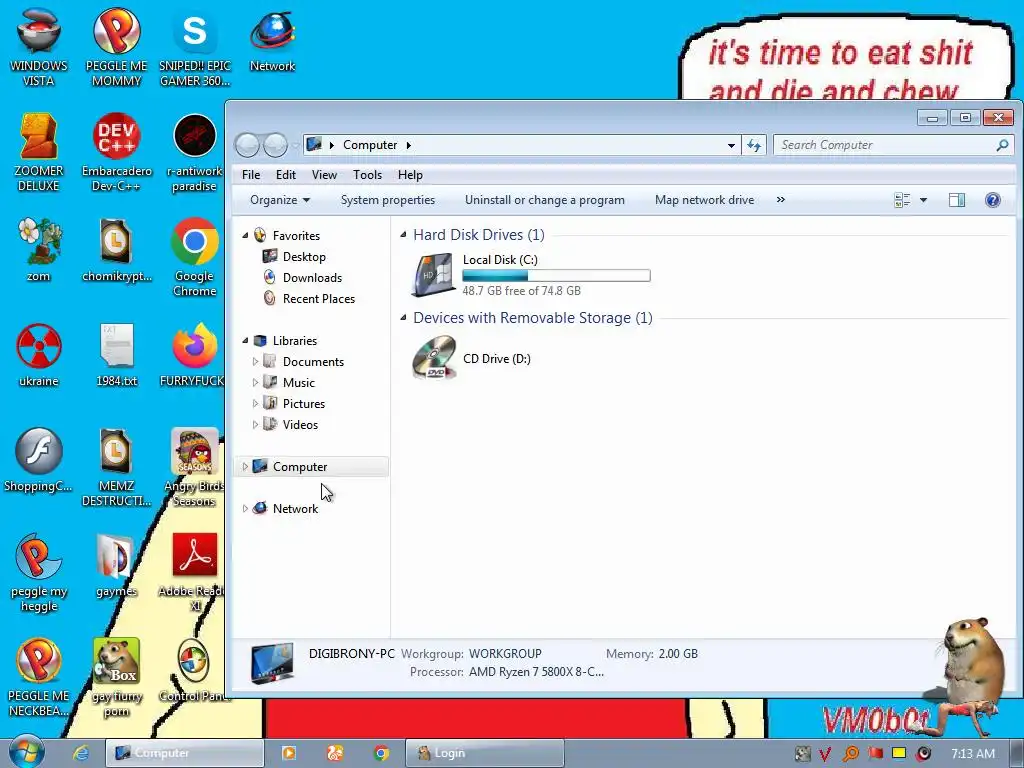1024x768 pixels.
Task: Click System properties in toolbar
Action: click(x=388, y=200)
